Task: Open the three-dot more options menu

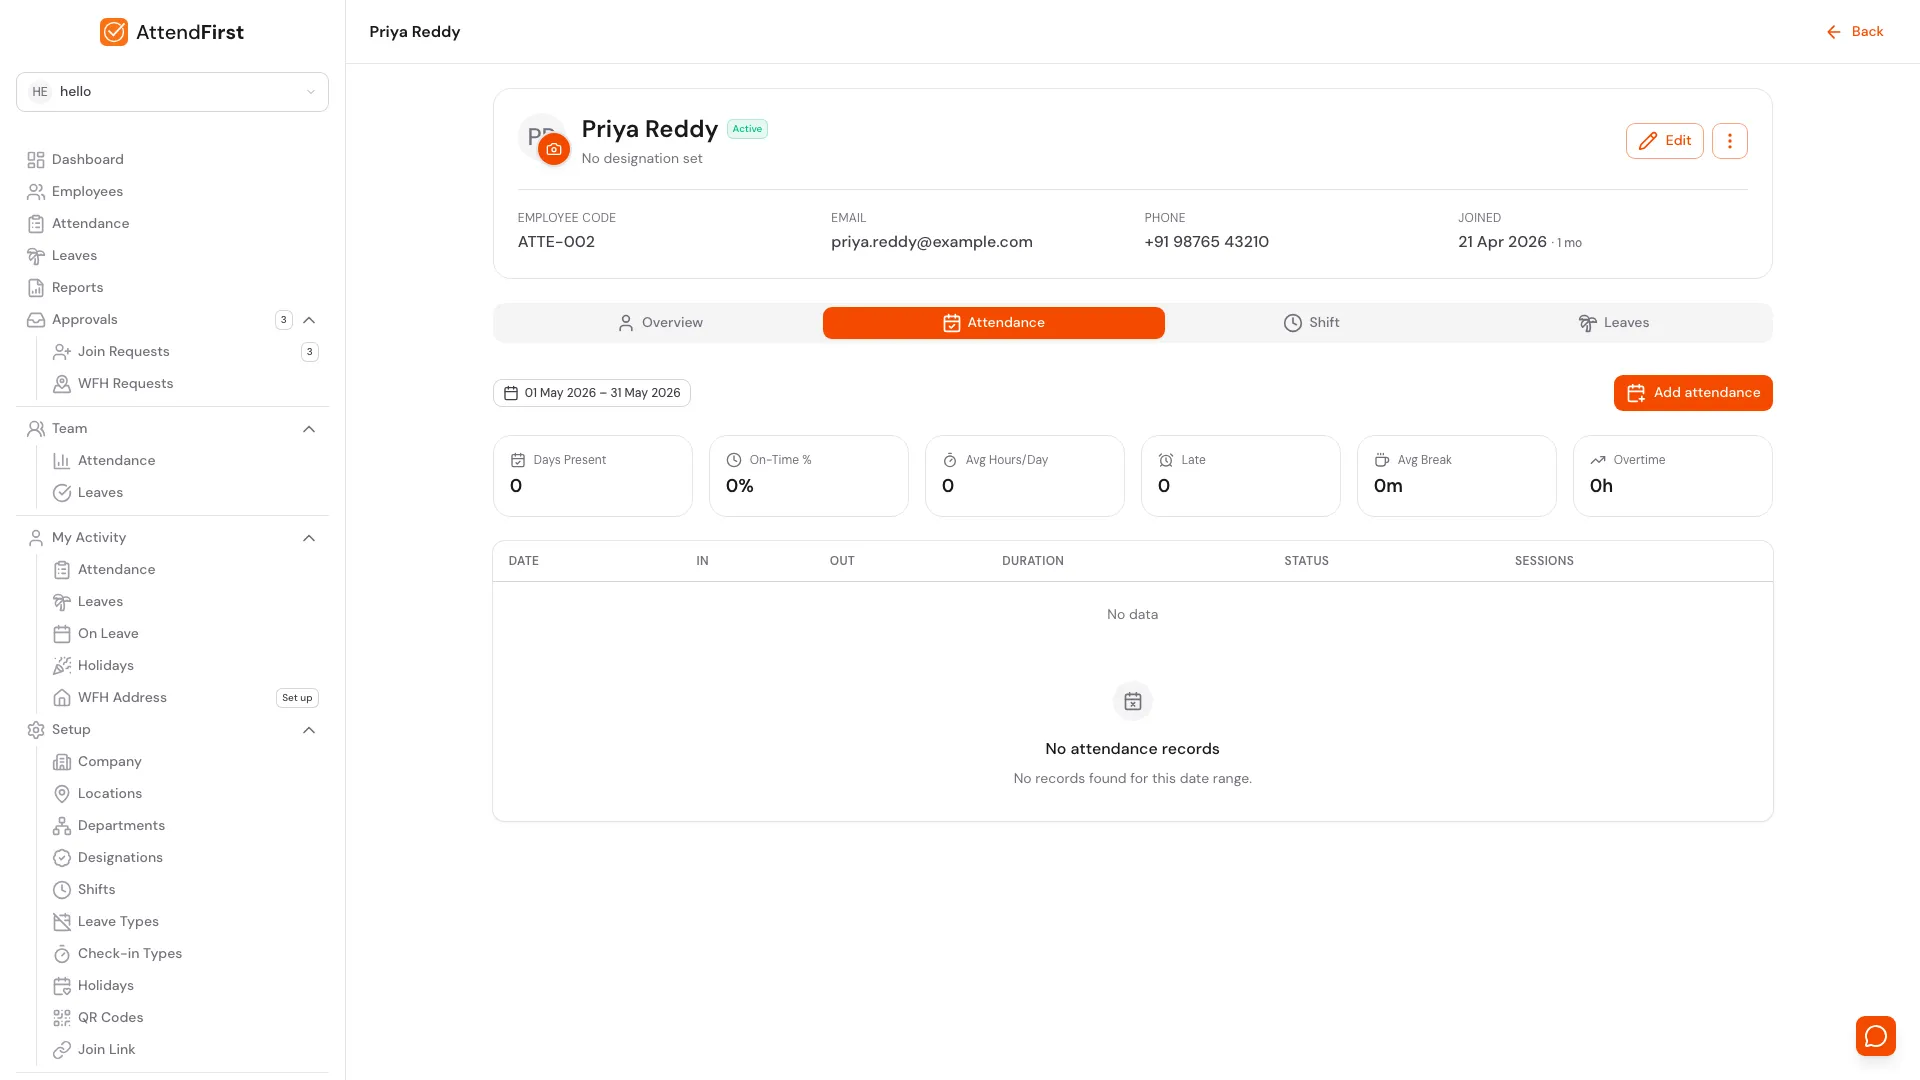Action: point(1729,141)
